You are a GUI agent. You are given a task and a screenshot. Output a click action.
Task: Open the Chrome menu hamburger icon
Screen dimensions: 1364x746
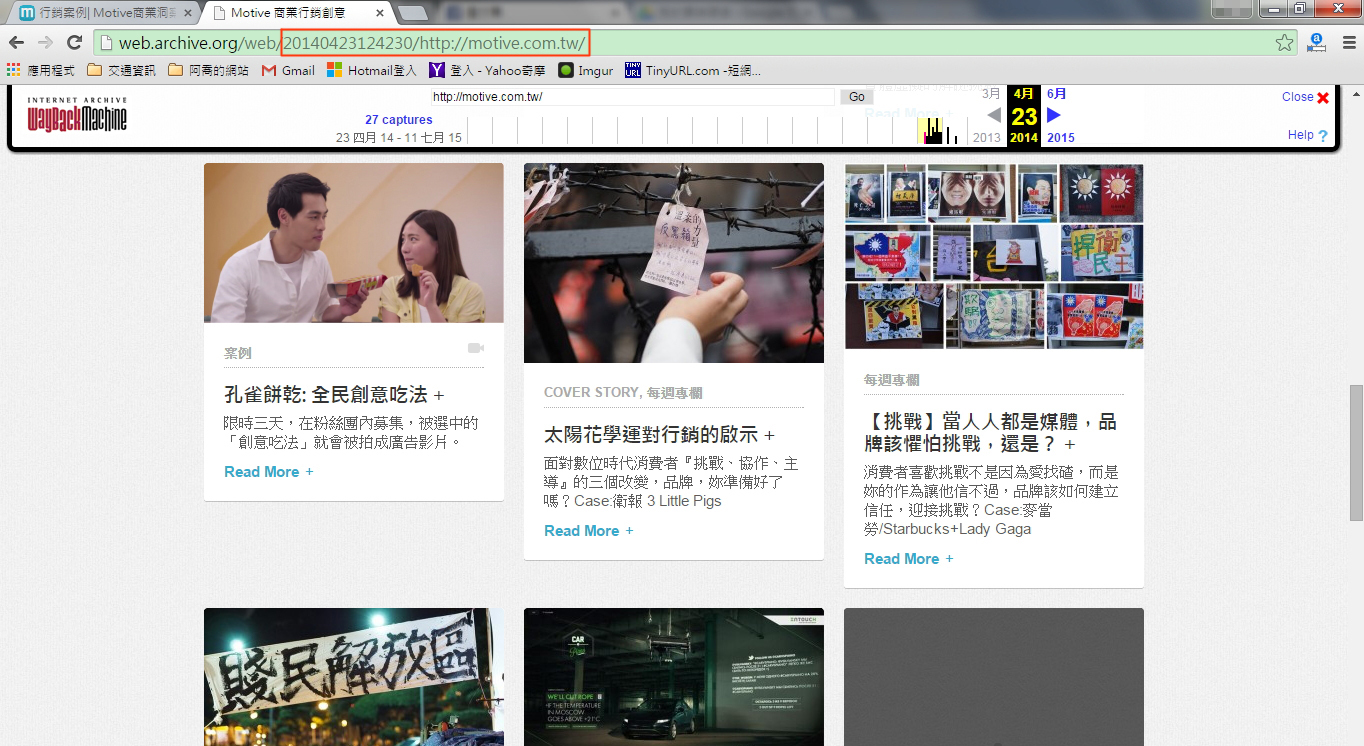1348,42
